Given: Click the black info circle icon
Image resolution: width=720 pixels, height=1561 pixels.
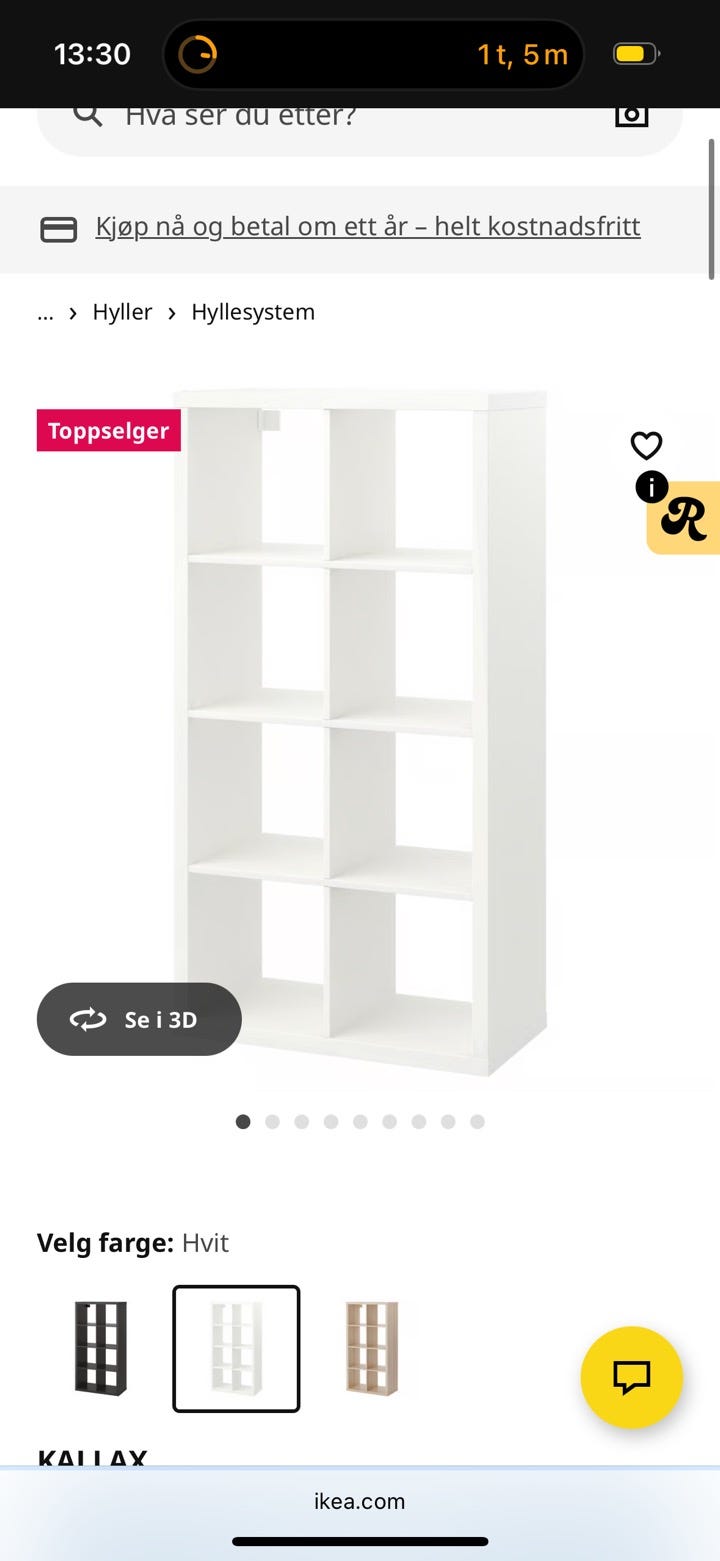Looking at the screenshot, I should [x=652, y=487].
